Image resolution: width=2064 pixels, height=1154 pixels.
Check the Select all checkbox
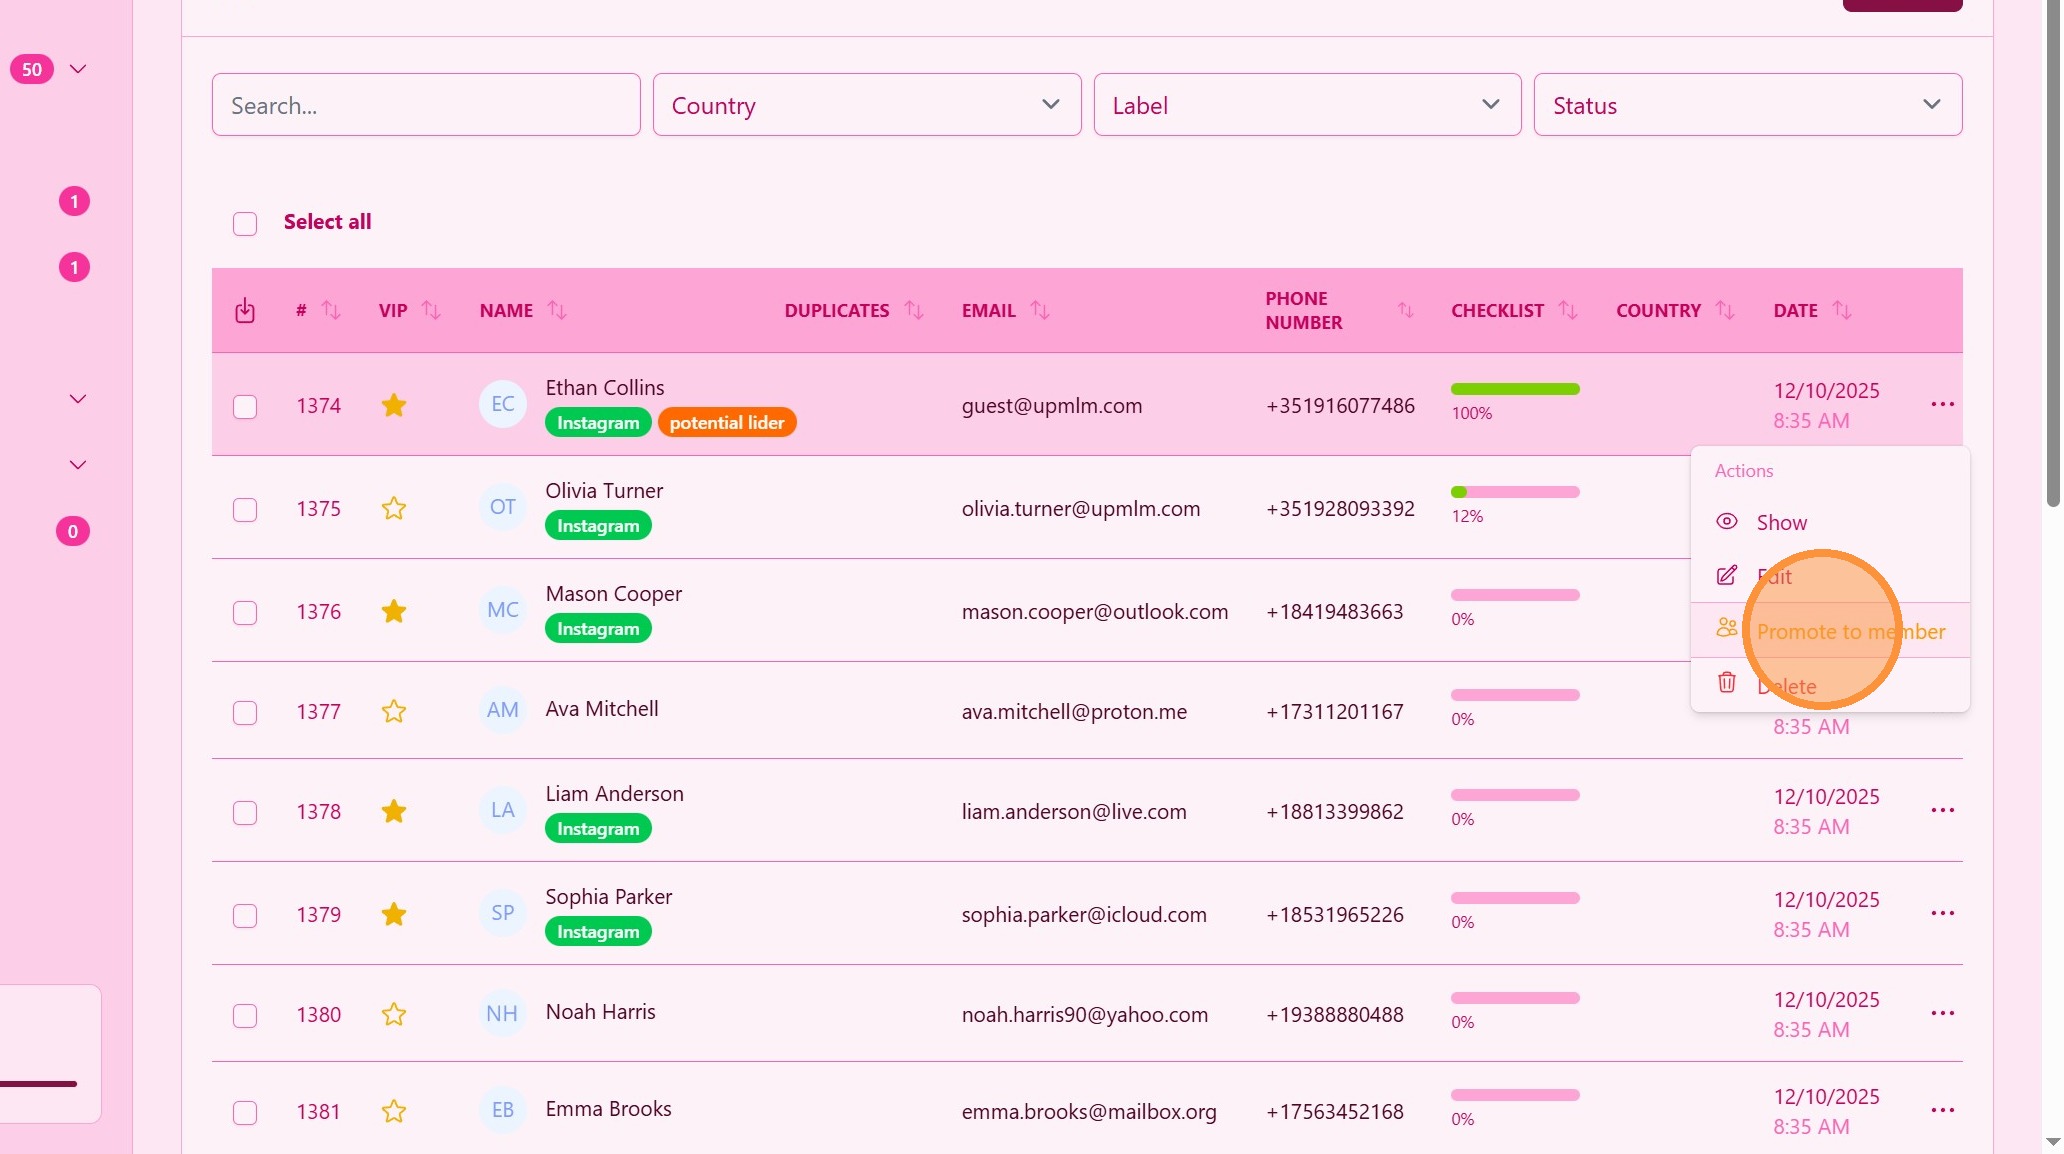[245, 223]
